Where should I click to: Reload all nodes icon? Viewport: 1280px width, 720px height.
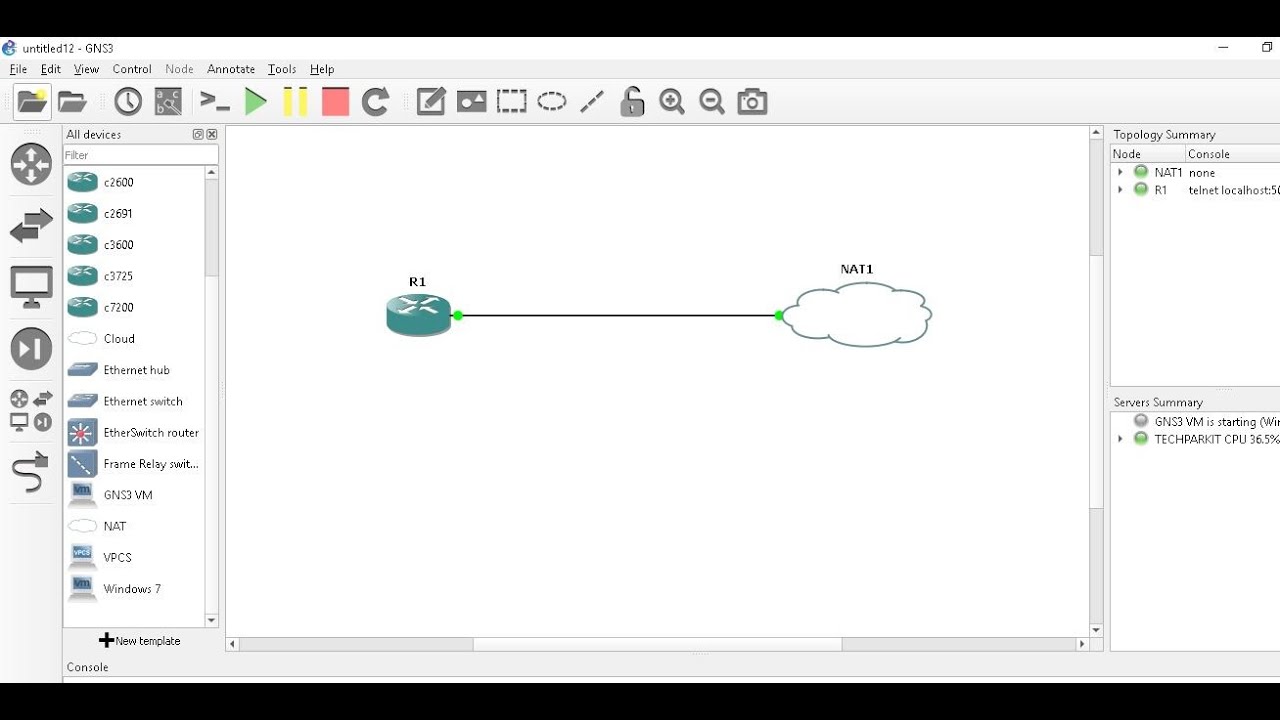375,101
